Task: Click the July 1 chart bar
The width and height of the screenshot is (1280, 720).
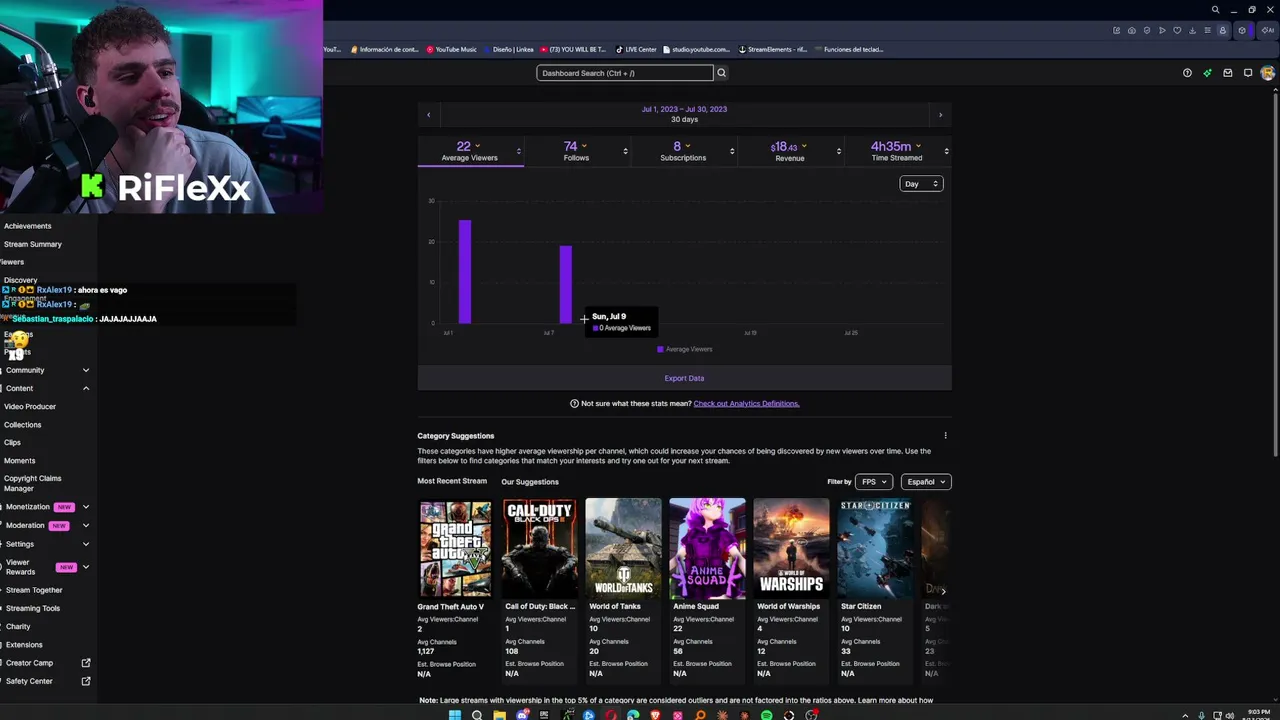Action: click(465, 271)
